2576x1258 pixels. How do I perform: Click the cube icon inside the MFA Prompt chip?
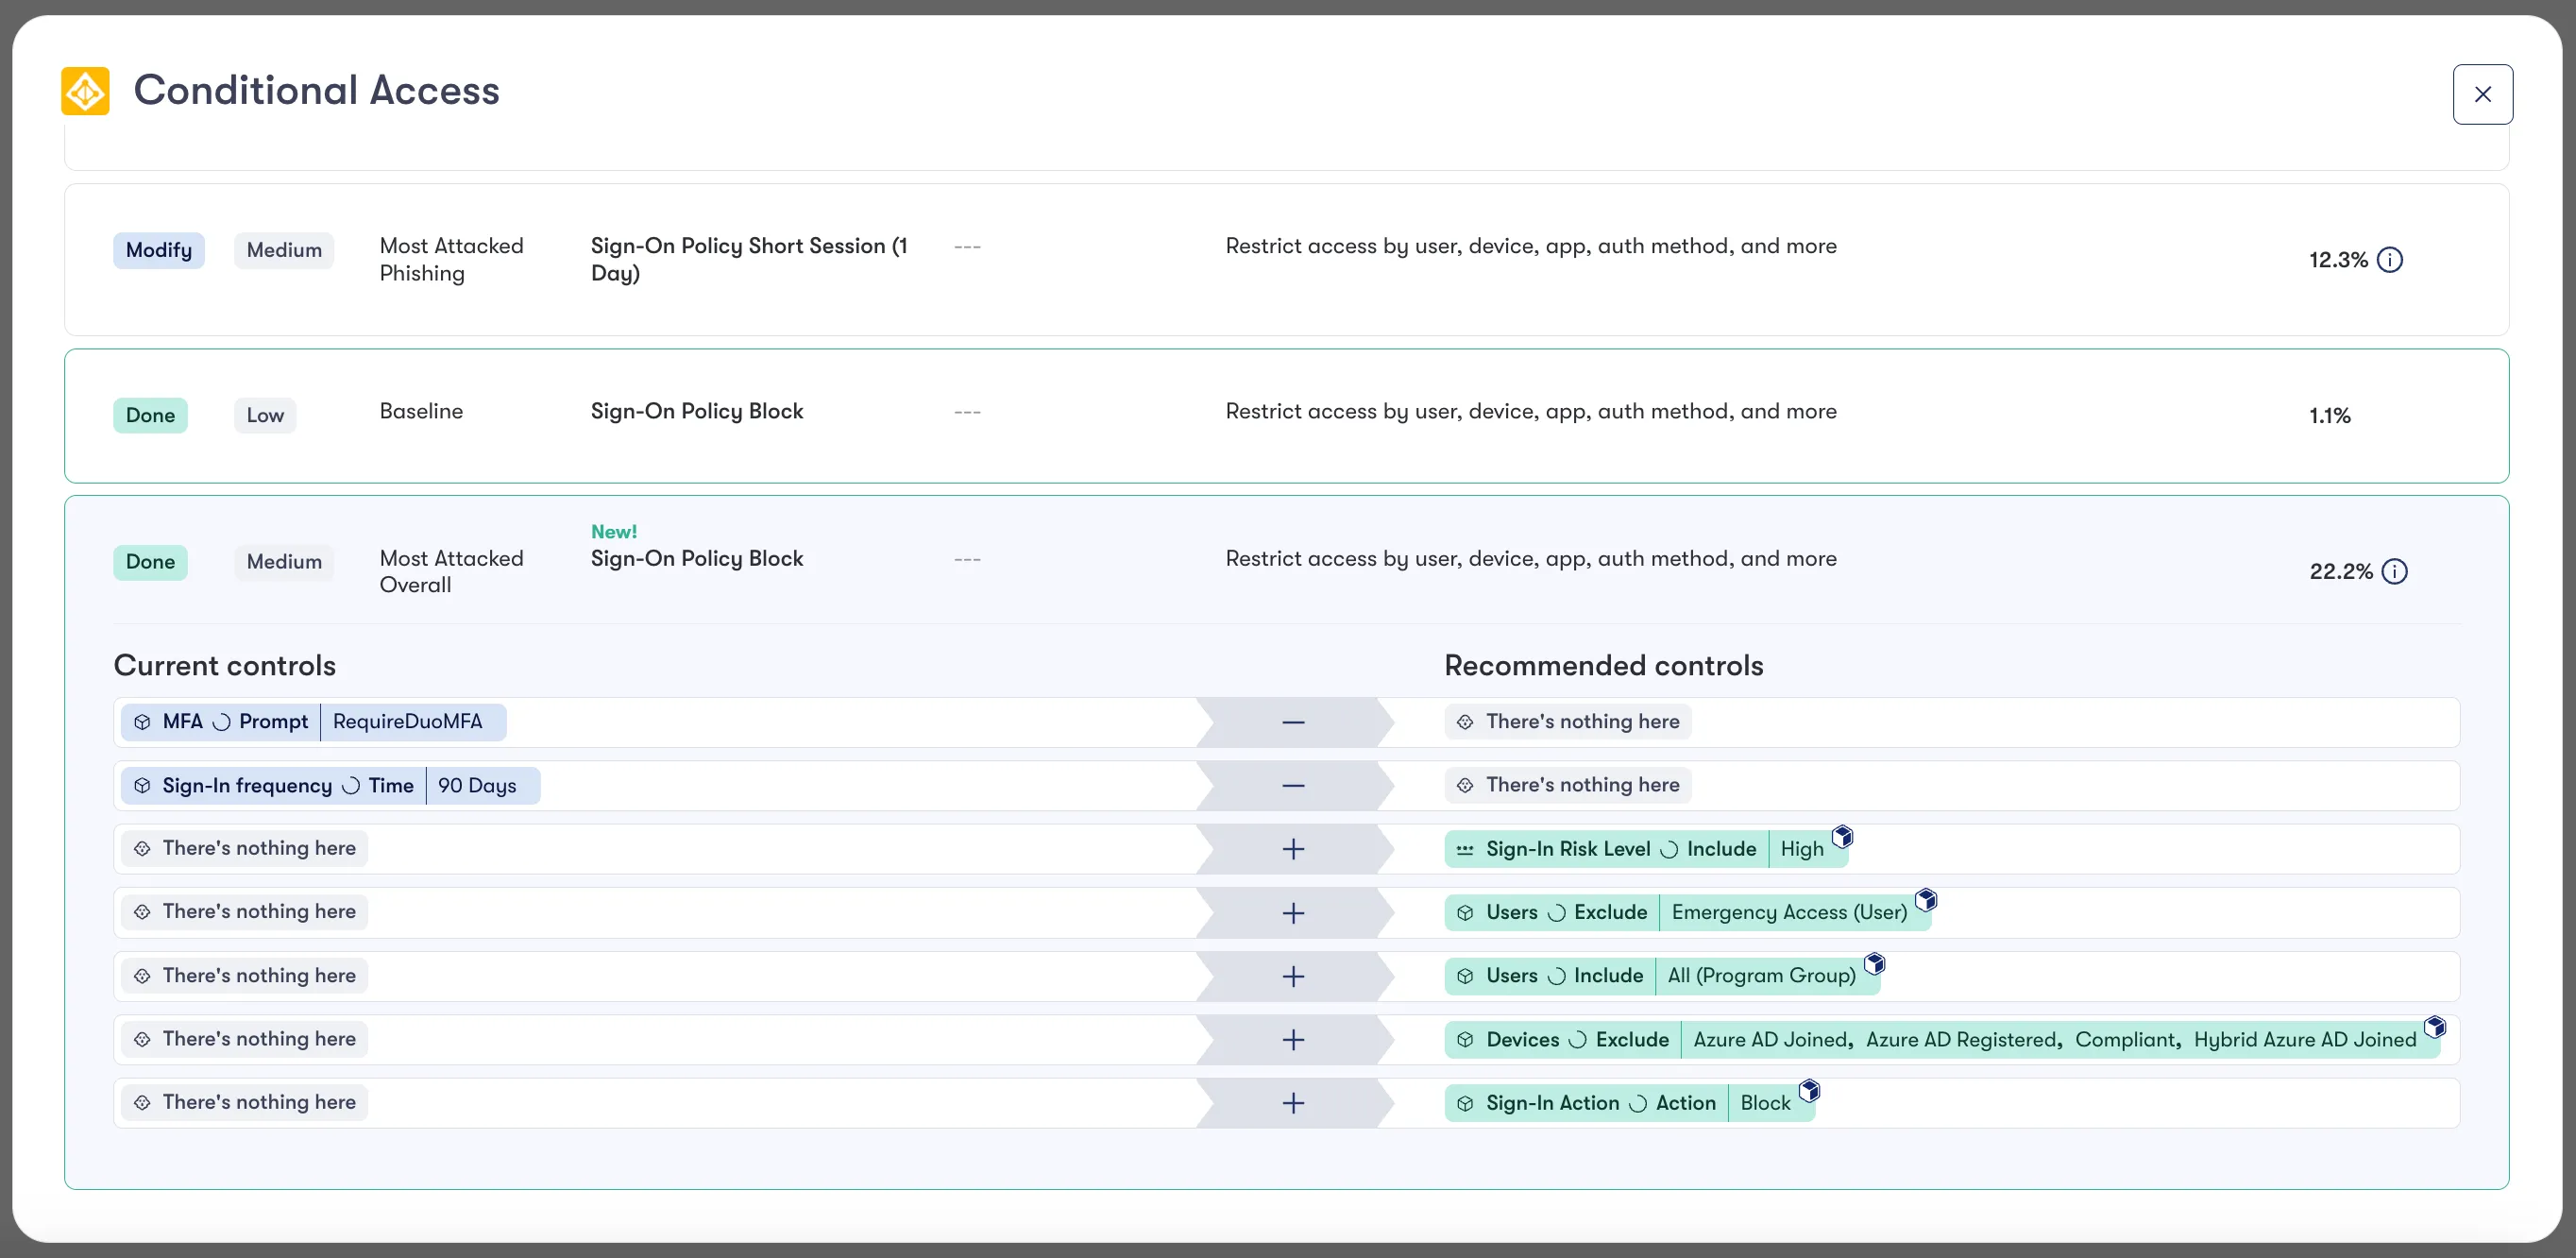[142, 721]
